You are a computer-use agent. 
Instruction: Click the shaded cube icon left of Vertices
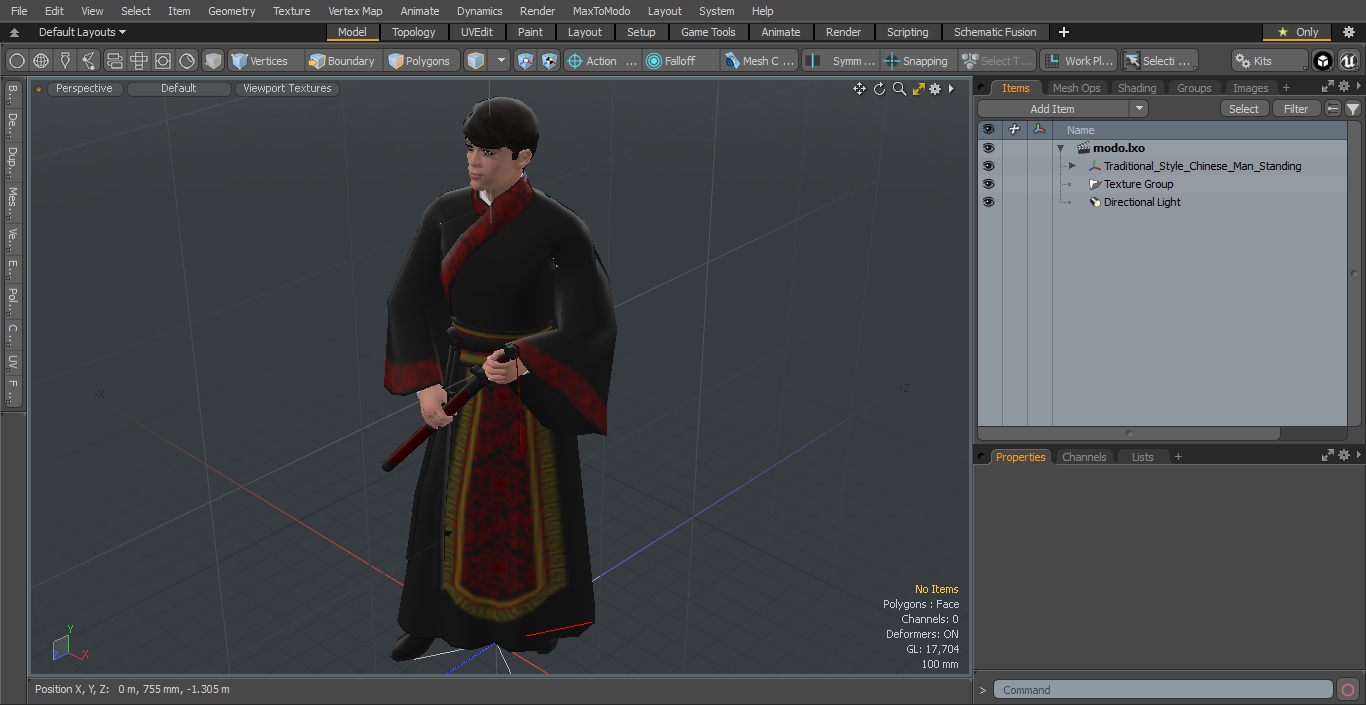click(213, 61)
